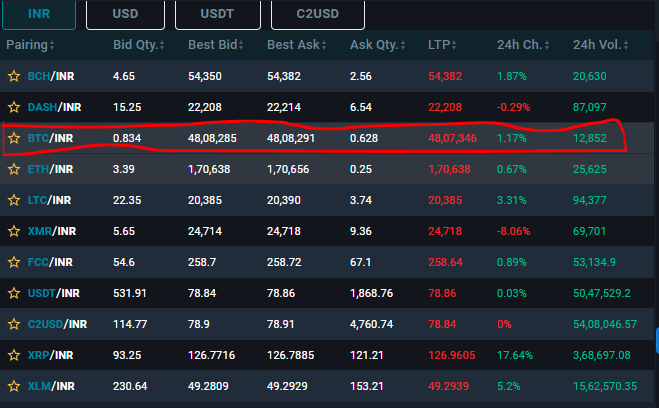
Task: Open the BTC/INR trading pair
Action: pos(50,138)
